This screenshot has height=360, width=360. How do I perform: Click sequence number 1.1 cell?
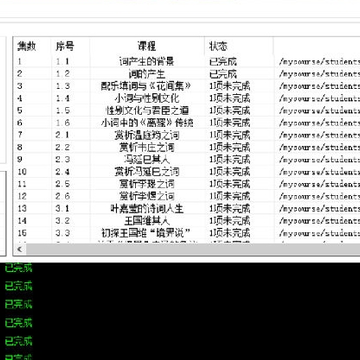point(63,61)
